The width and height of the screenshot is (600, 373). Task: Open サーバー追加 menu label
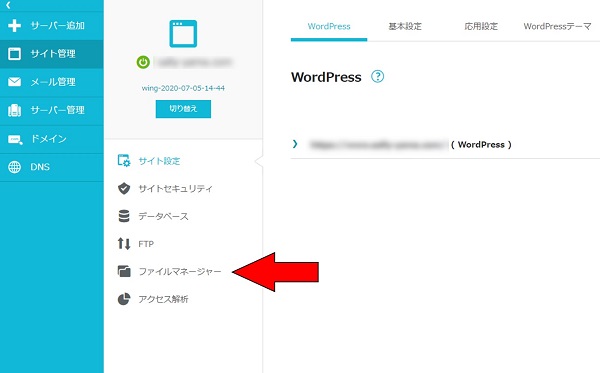pos(57,26)
